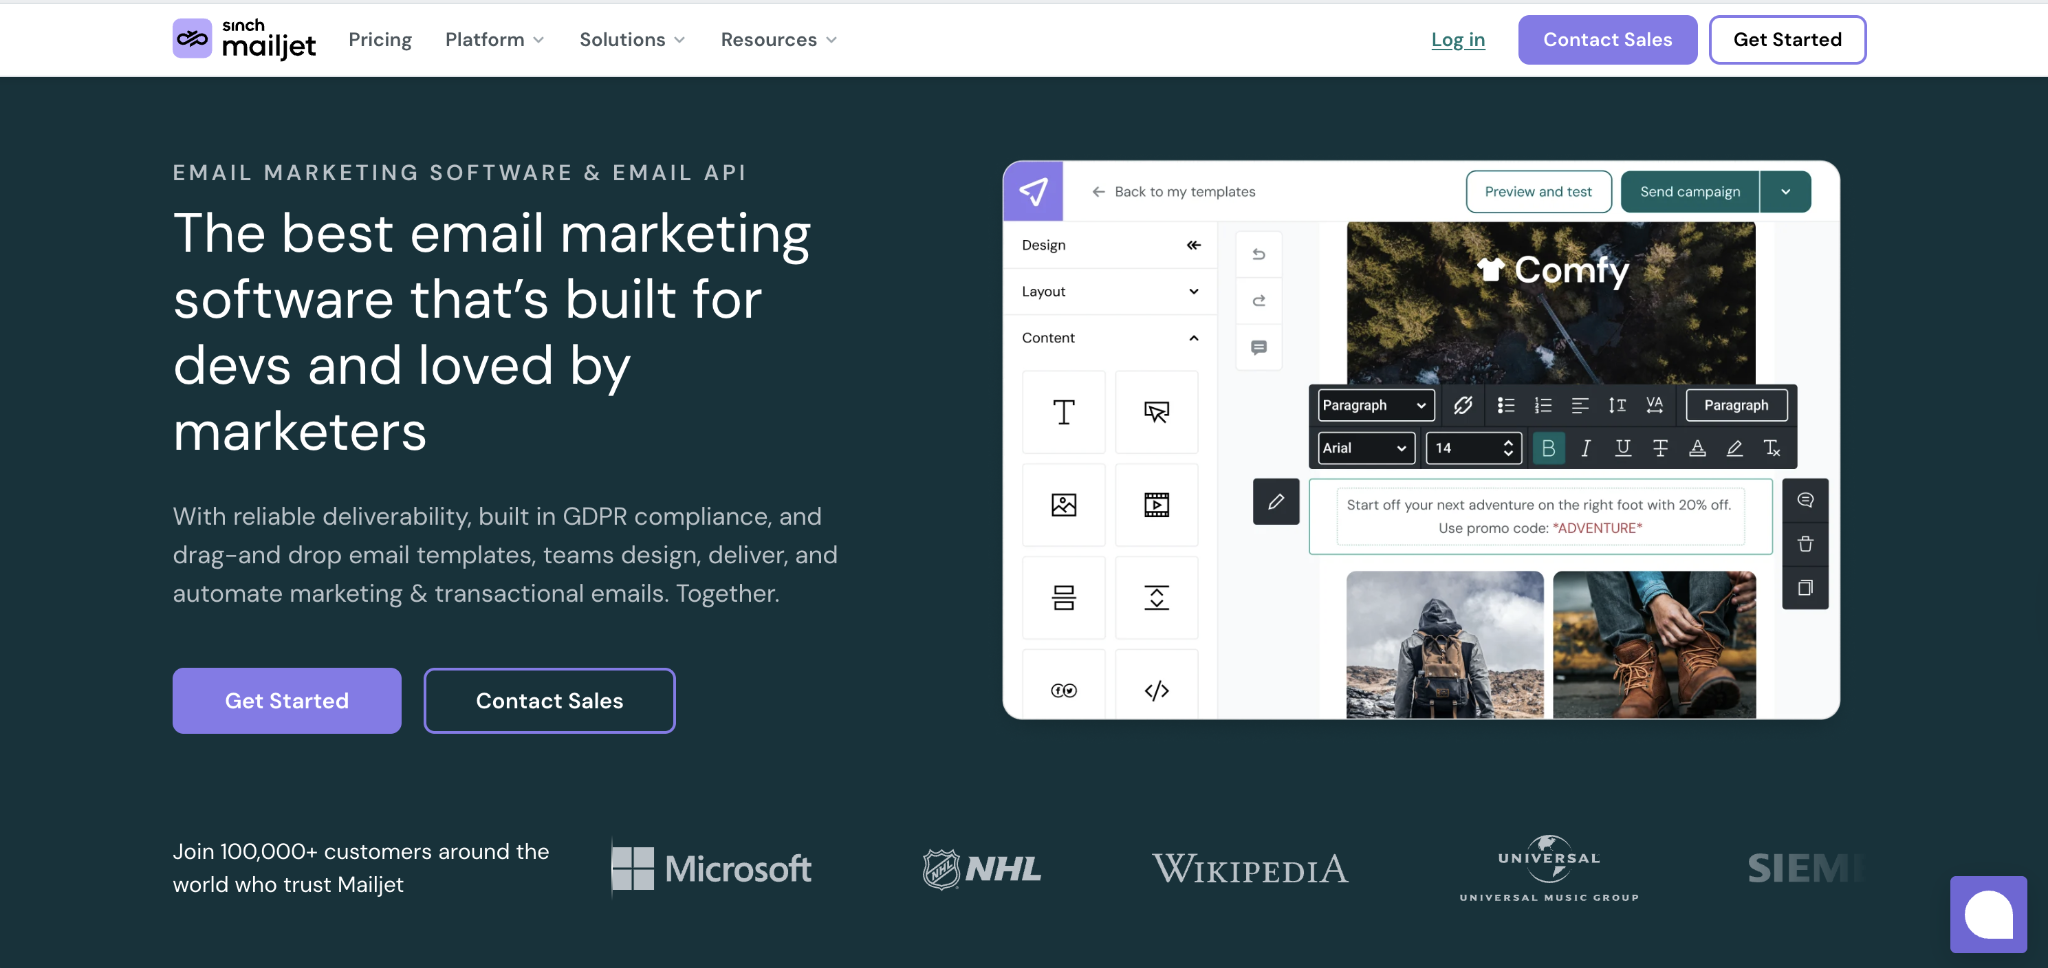Screen dimensions: 2048x968
Task: Toggle underline on the selected text
Action: [x=1623, y=448]
